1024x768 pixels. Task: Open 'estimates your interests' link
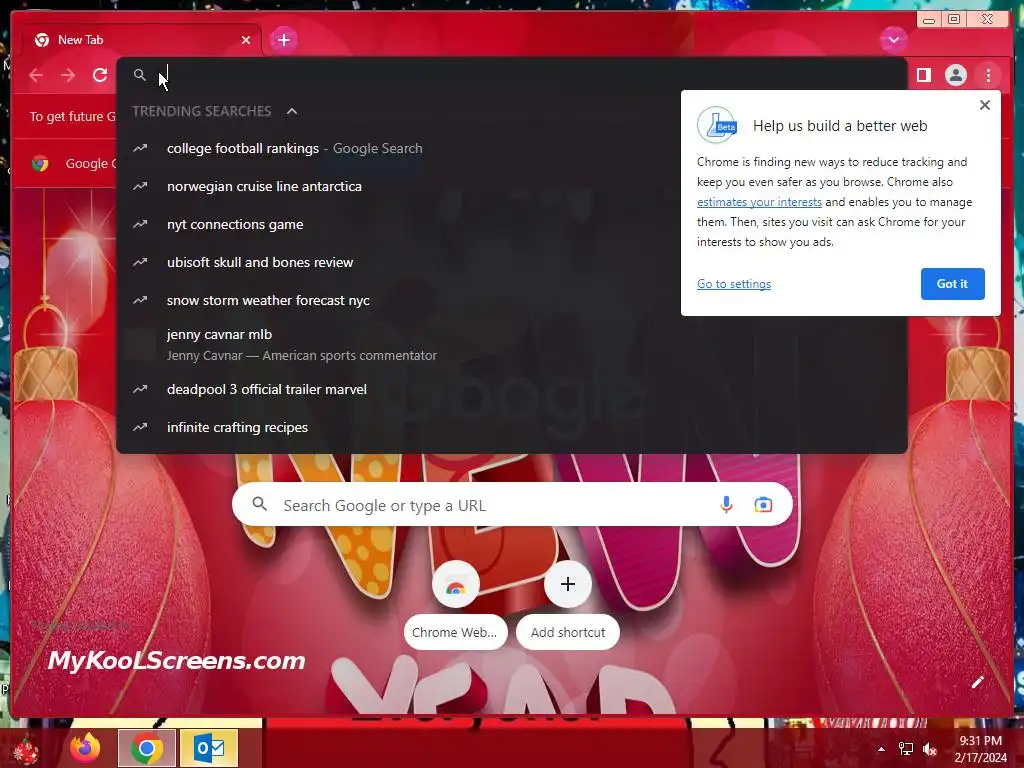pyautogui.click(x=759, y=202)
